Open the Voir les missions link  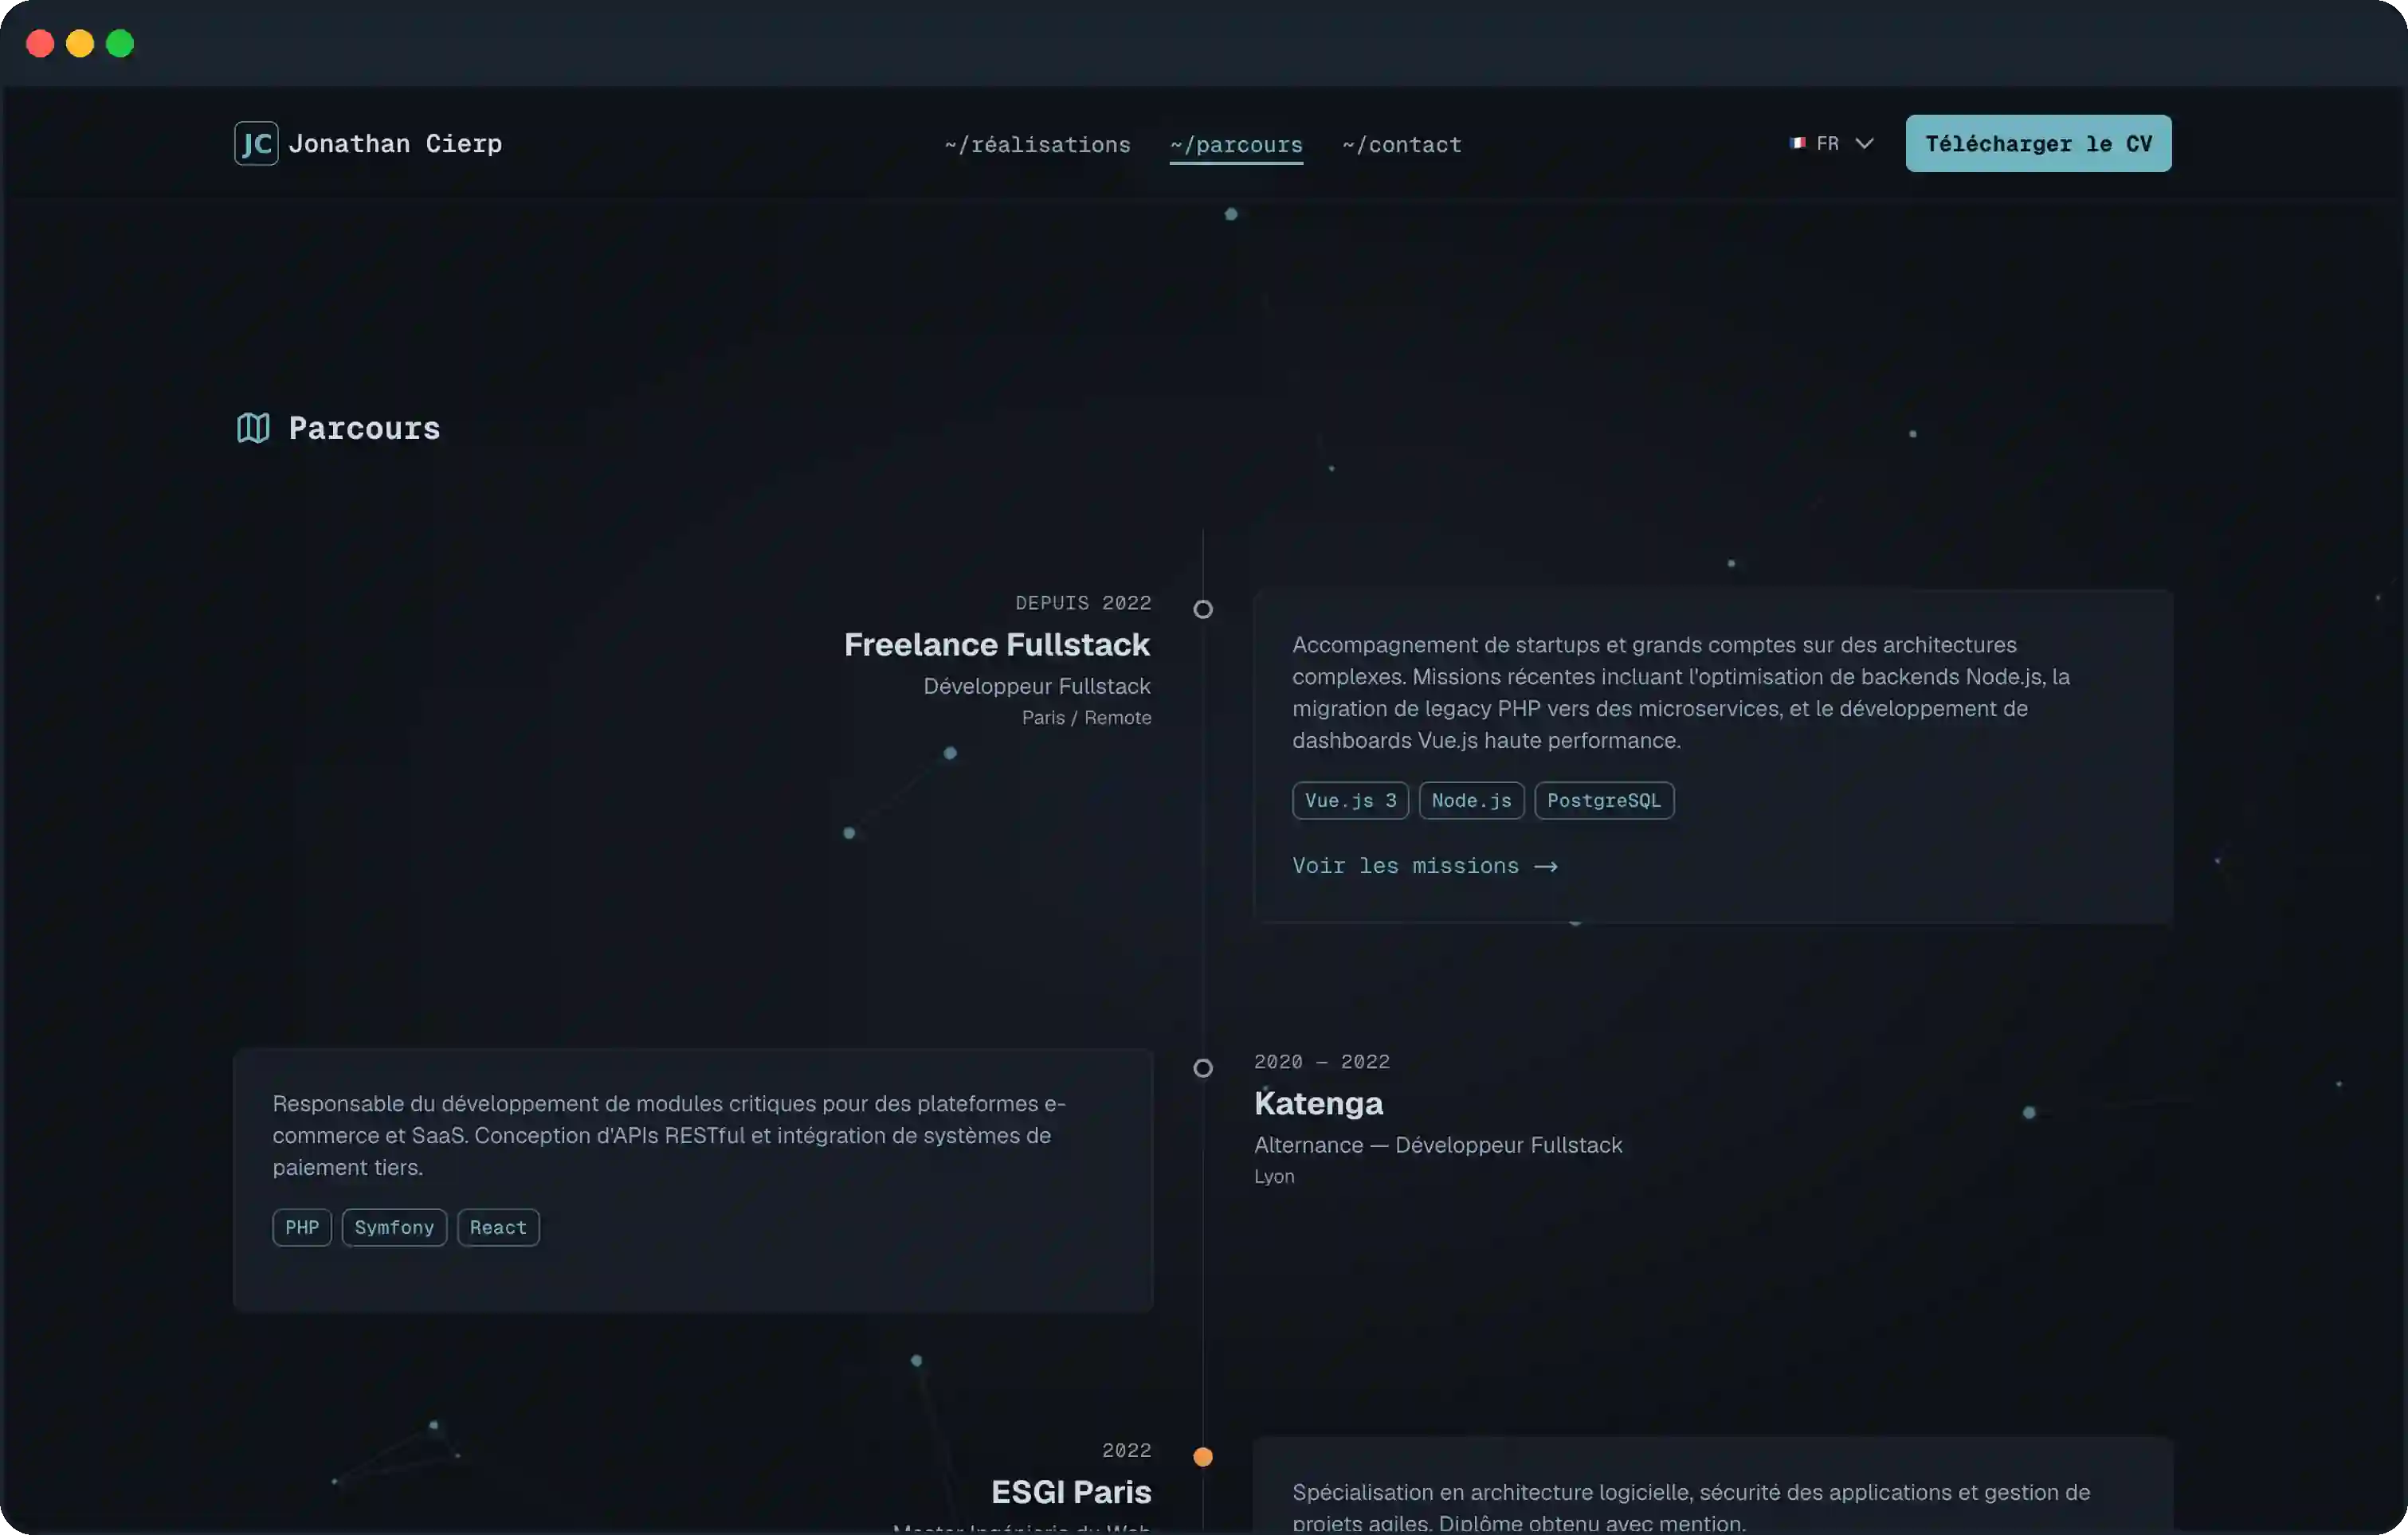pos(1425,866)
